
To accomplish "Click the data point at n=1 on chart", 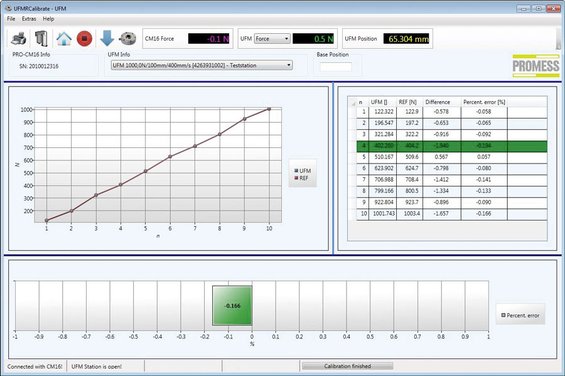I will tap(46, 220).
